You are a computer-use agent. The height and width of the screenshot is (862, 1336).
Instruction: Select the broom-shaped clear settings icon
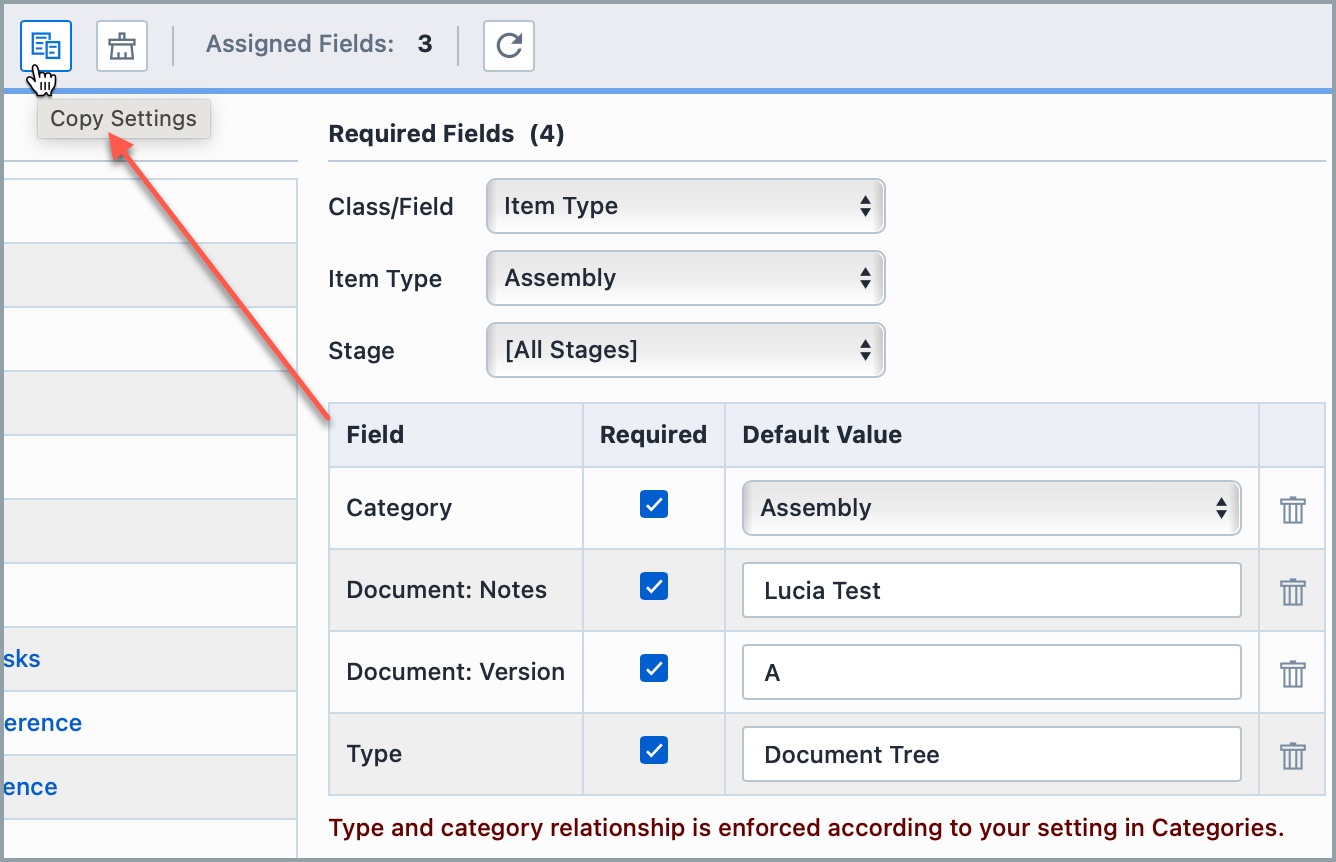pyautogui.click(x=121, y=46)
